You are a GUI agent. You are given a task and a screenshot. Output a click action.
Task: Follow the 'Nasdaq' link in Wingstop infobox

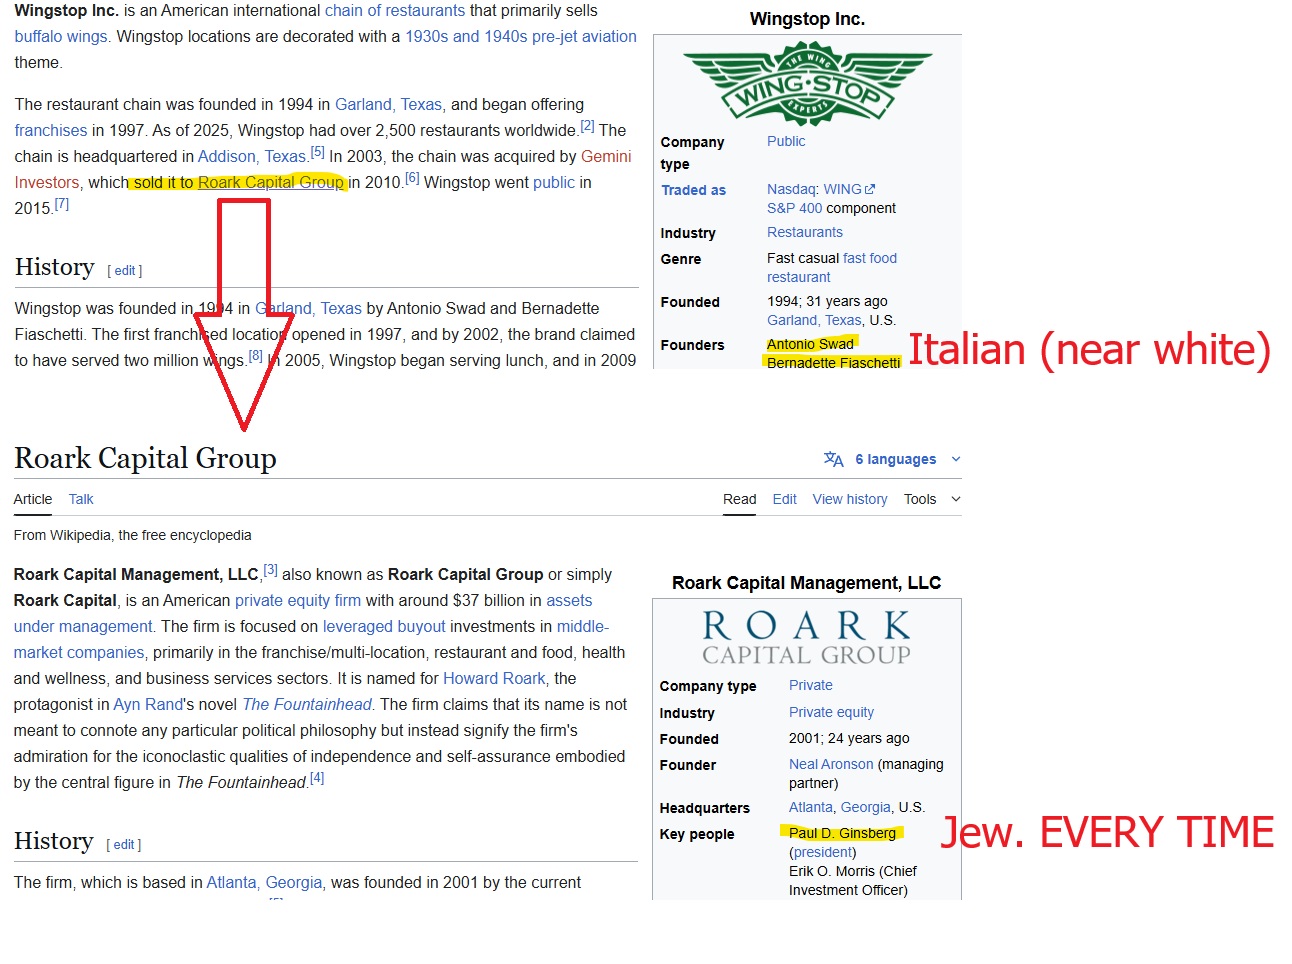(x=791, y=189)
